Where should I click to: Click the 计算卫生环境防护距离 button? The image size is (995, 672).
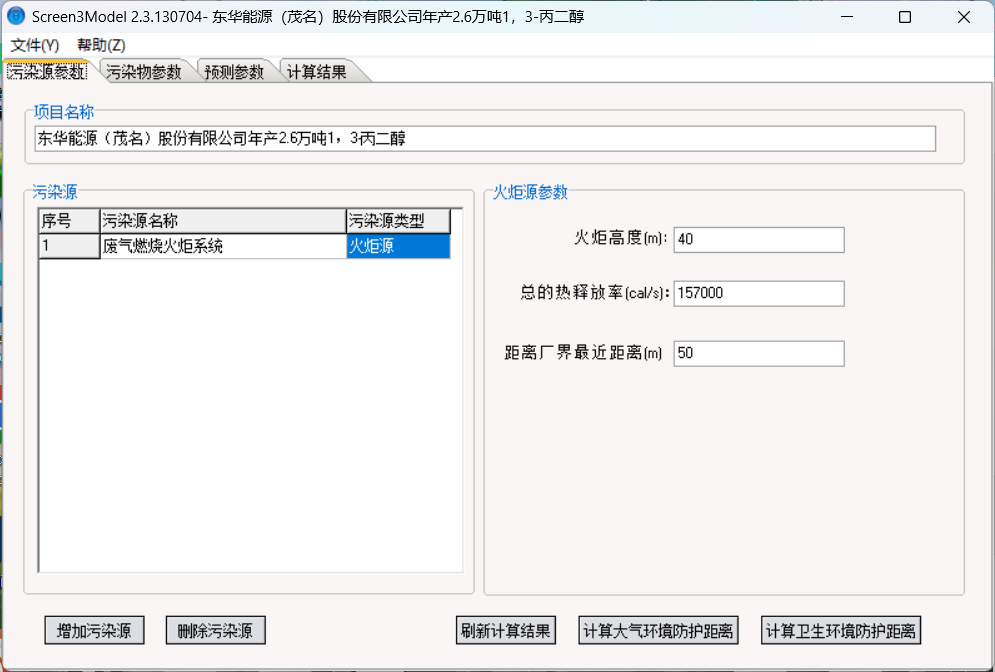(841, 630)
